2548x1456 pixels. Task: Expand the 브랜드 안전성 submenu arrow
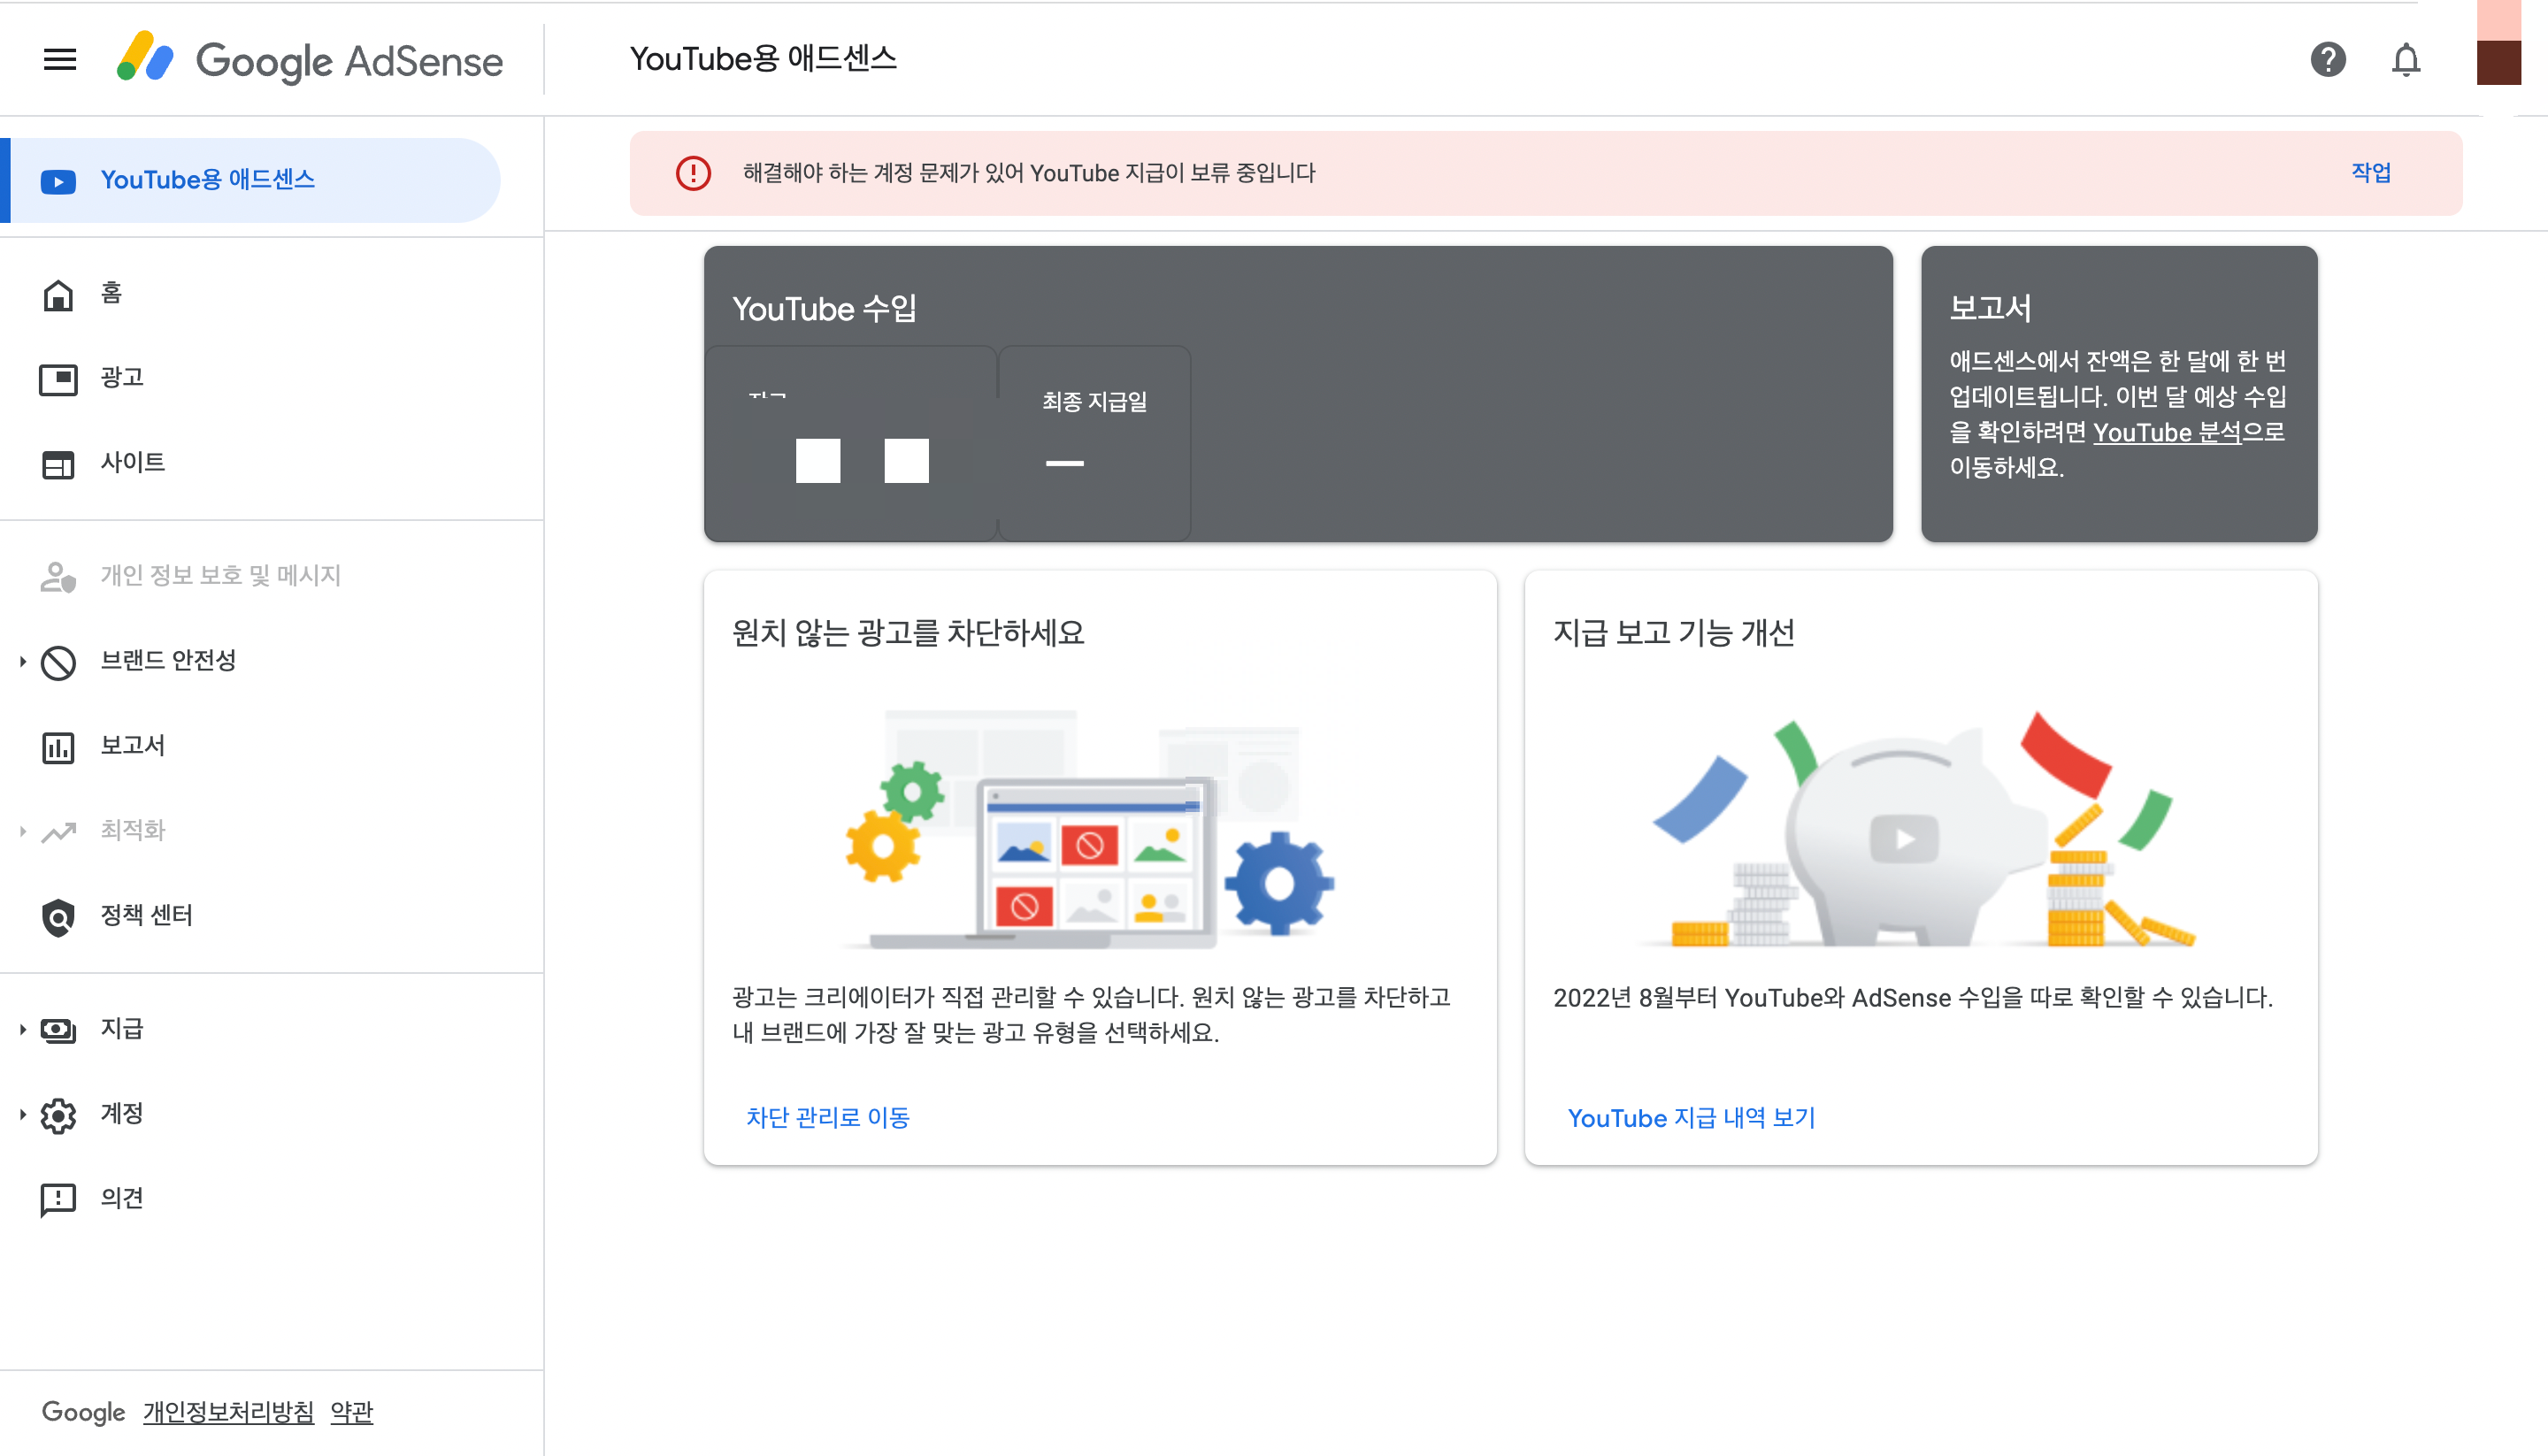(x=22, y=661)
